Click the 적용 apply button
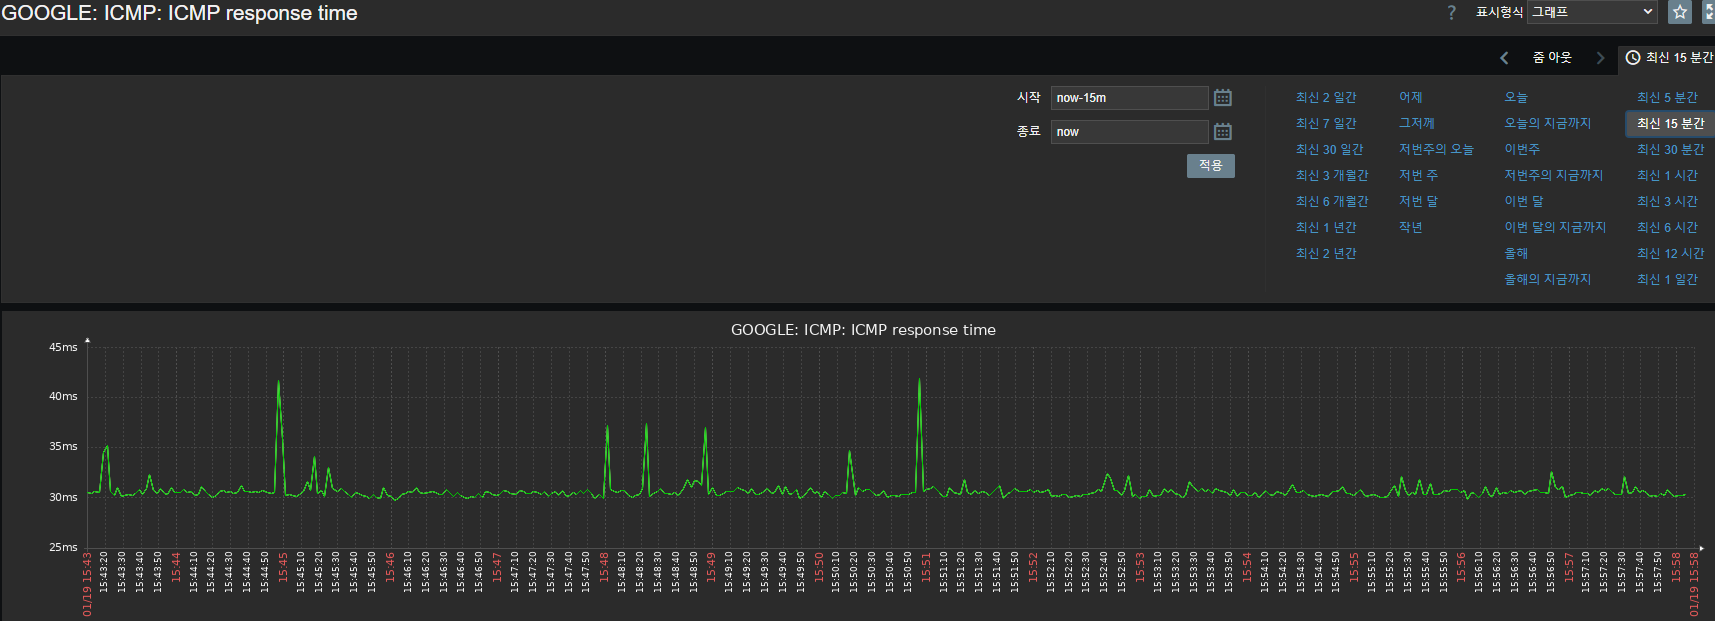 pyautogui.click(x=1210, y=166)
